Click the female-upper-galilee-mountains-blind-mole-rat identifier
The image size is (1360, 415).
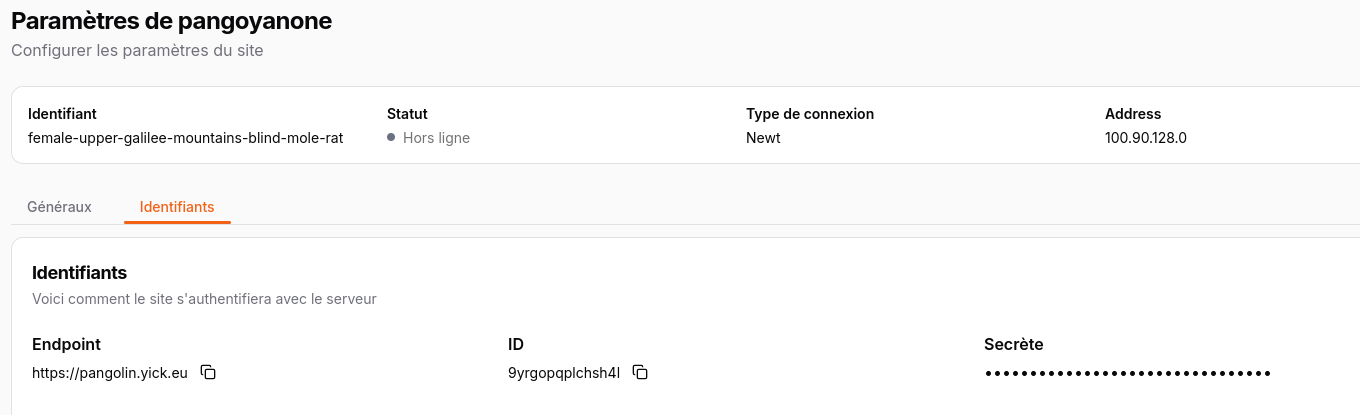coord(185,138)
